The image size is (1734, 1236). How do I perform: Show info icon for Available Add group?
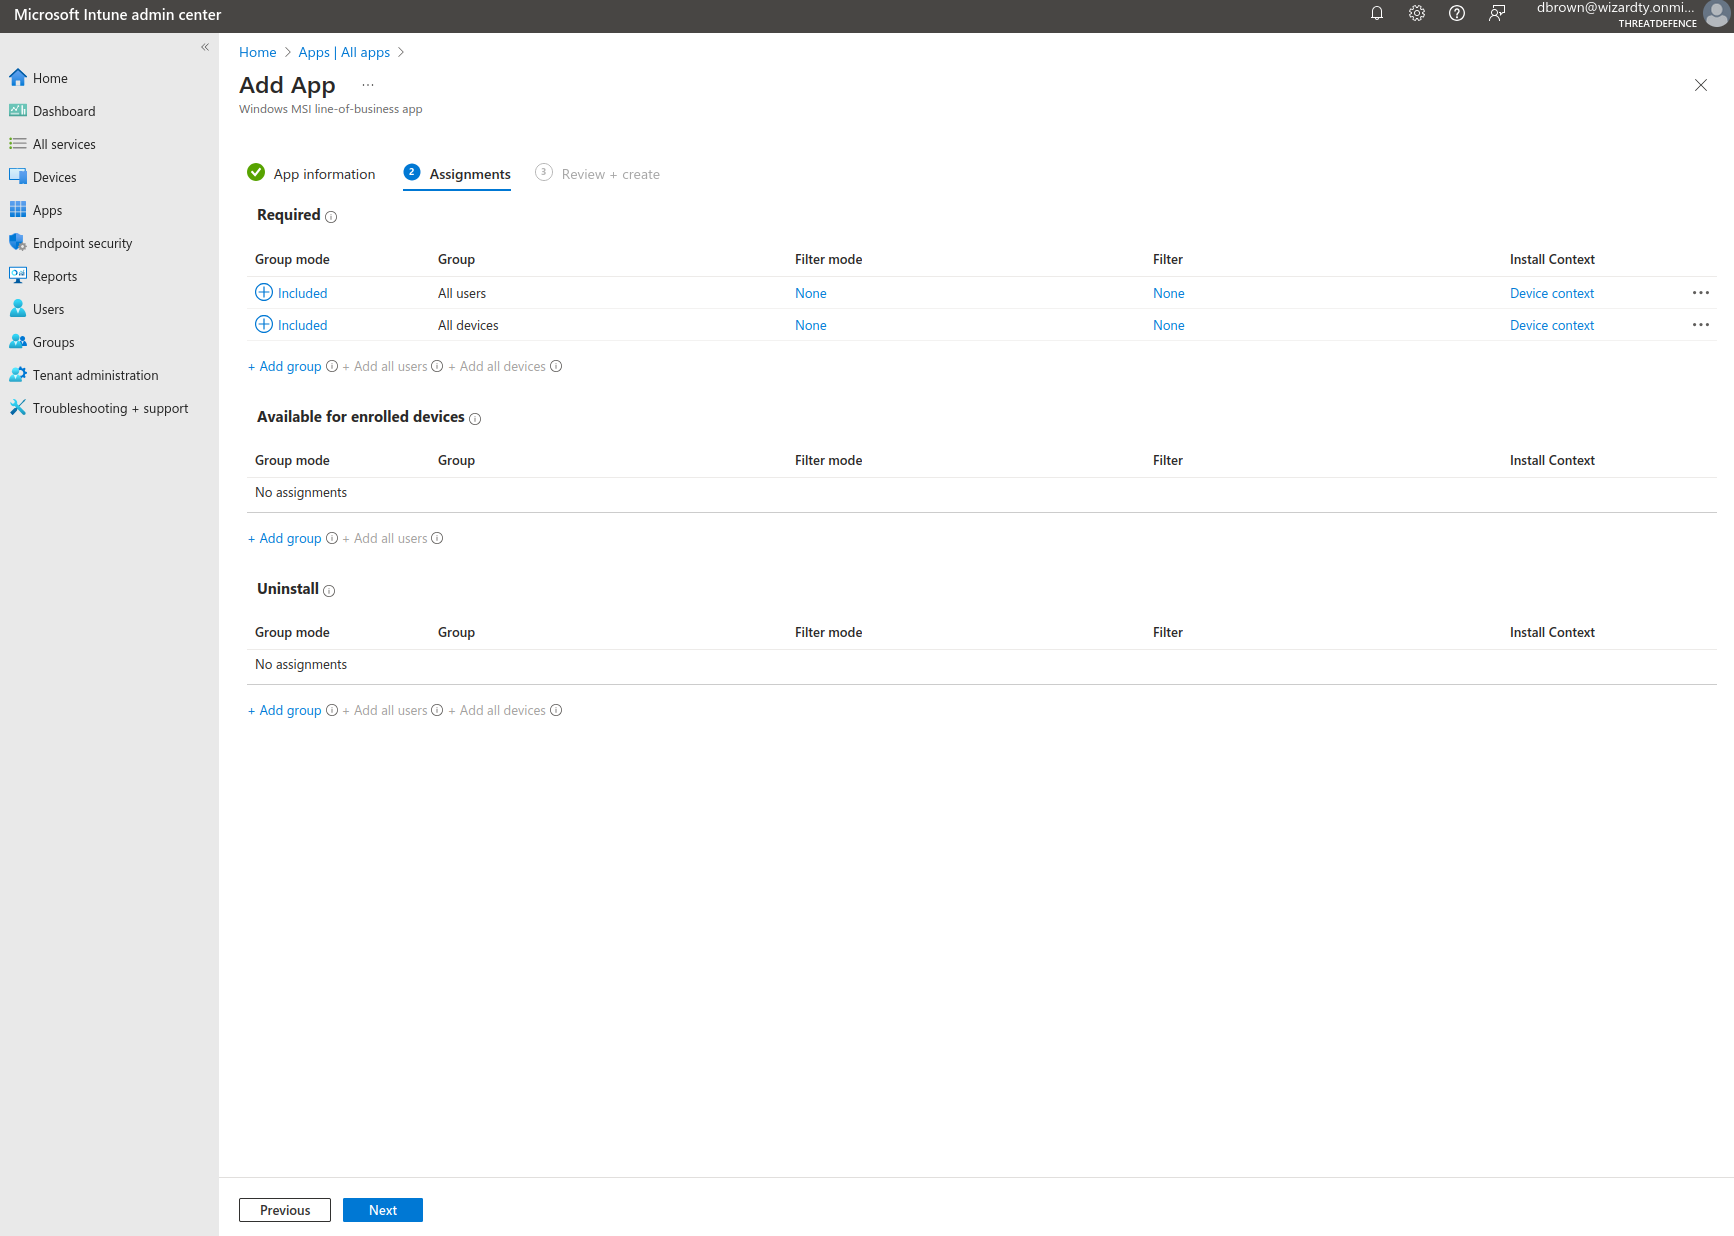pos(332,538)
